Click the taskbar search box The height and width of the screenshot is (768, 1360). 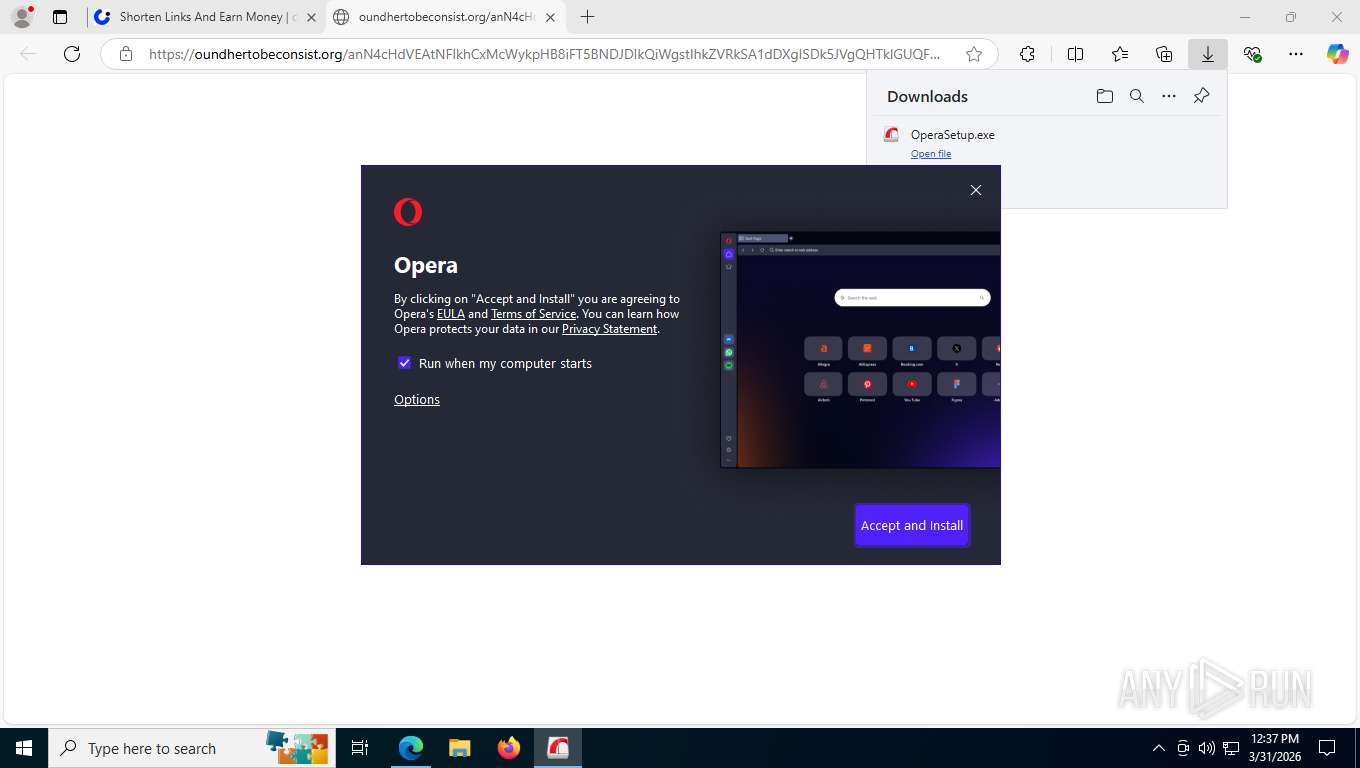coord(190,748)
